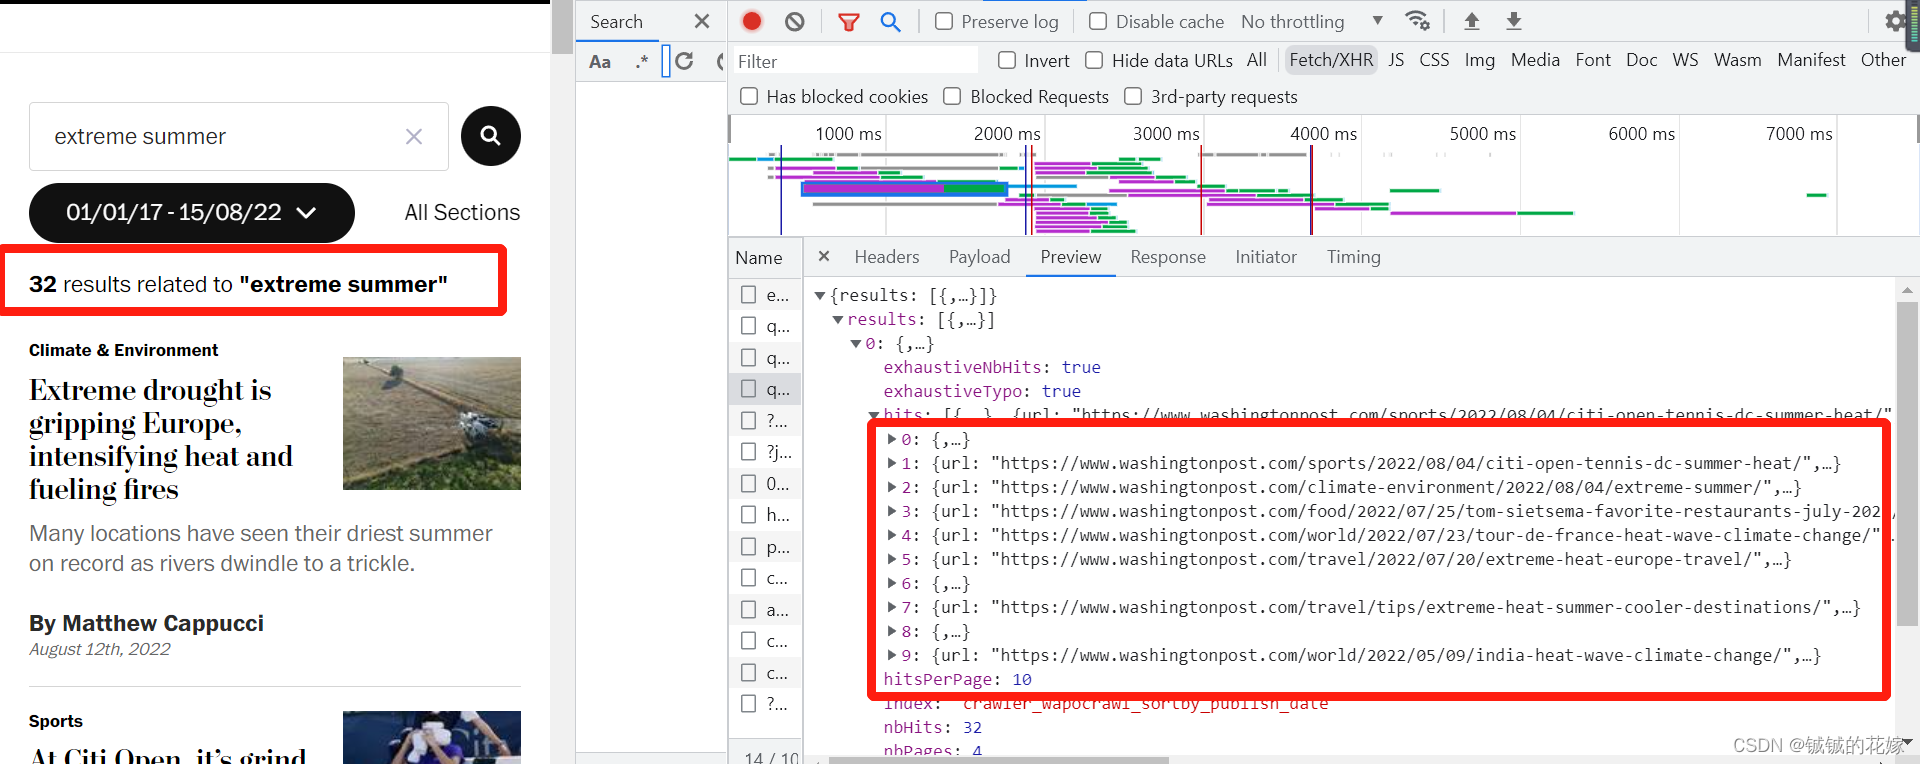Switch to the Payload tab
This screenshot has height=764, width=1920.
click(980, 257)
